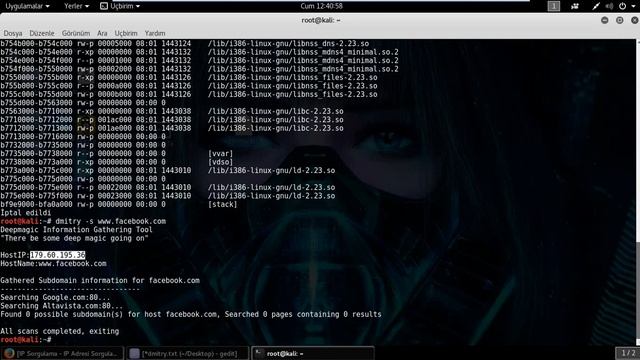Click the terminal icon beside Uçbirim
This screenshot has width=640, height=360.
click(104, 6)
